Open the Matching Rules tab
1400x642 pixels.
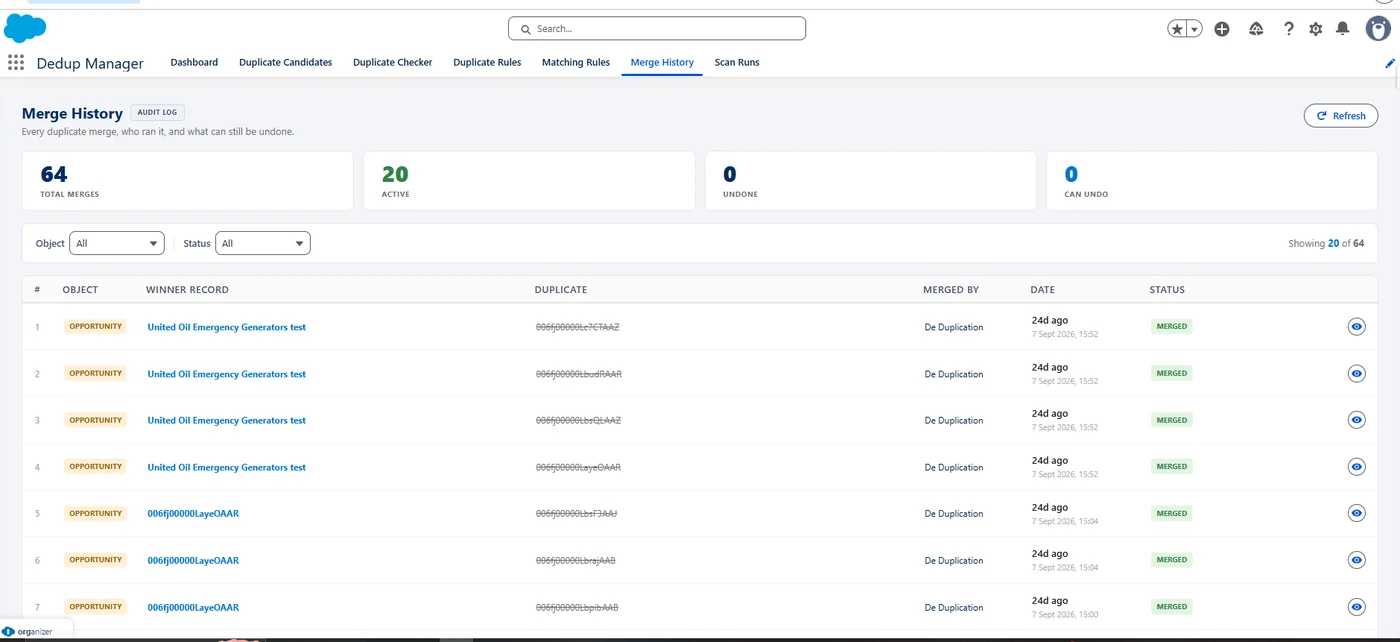[x=576, y=62]
